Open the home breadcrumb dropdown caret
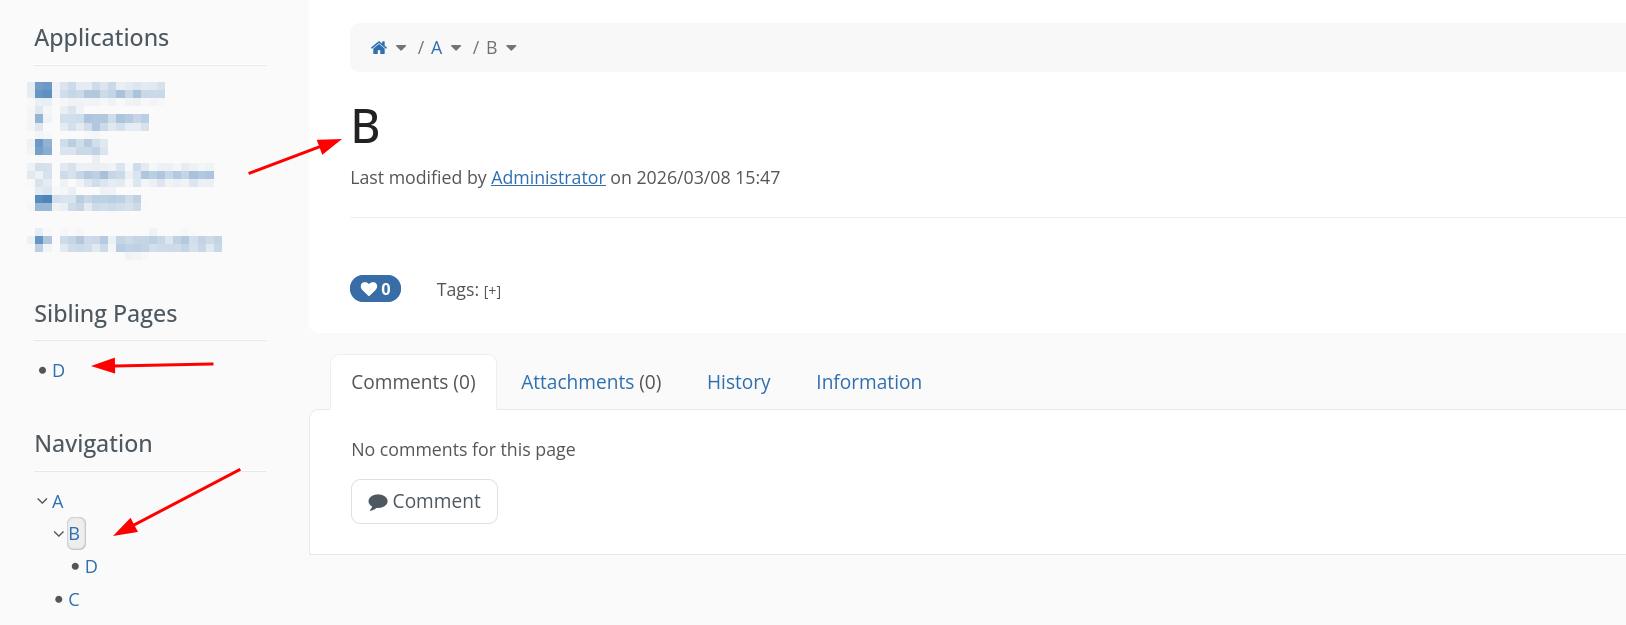This screenshot has width=1626, height=625. click(401, 48)
